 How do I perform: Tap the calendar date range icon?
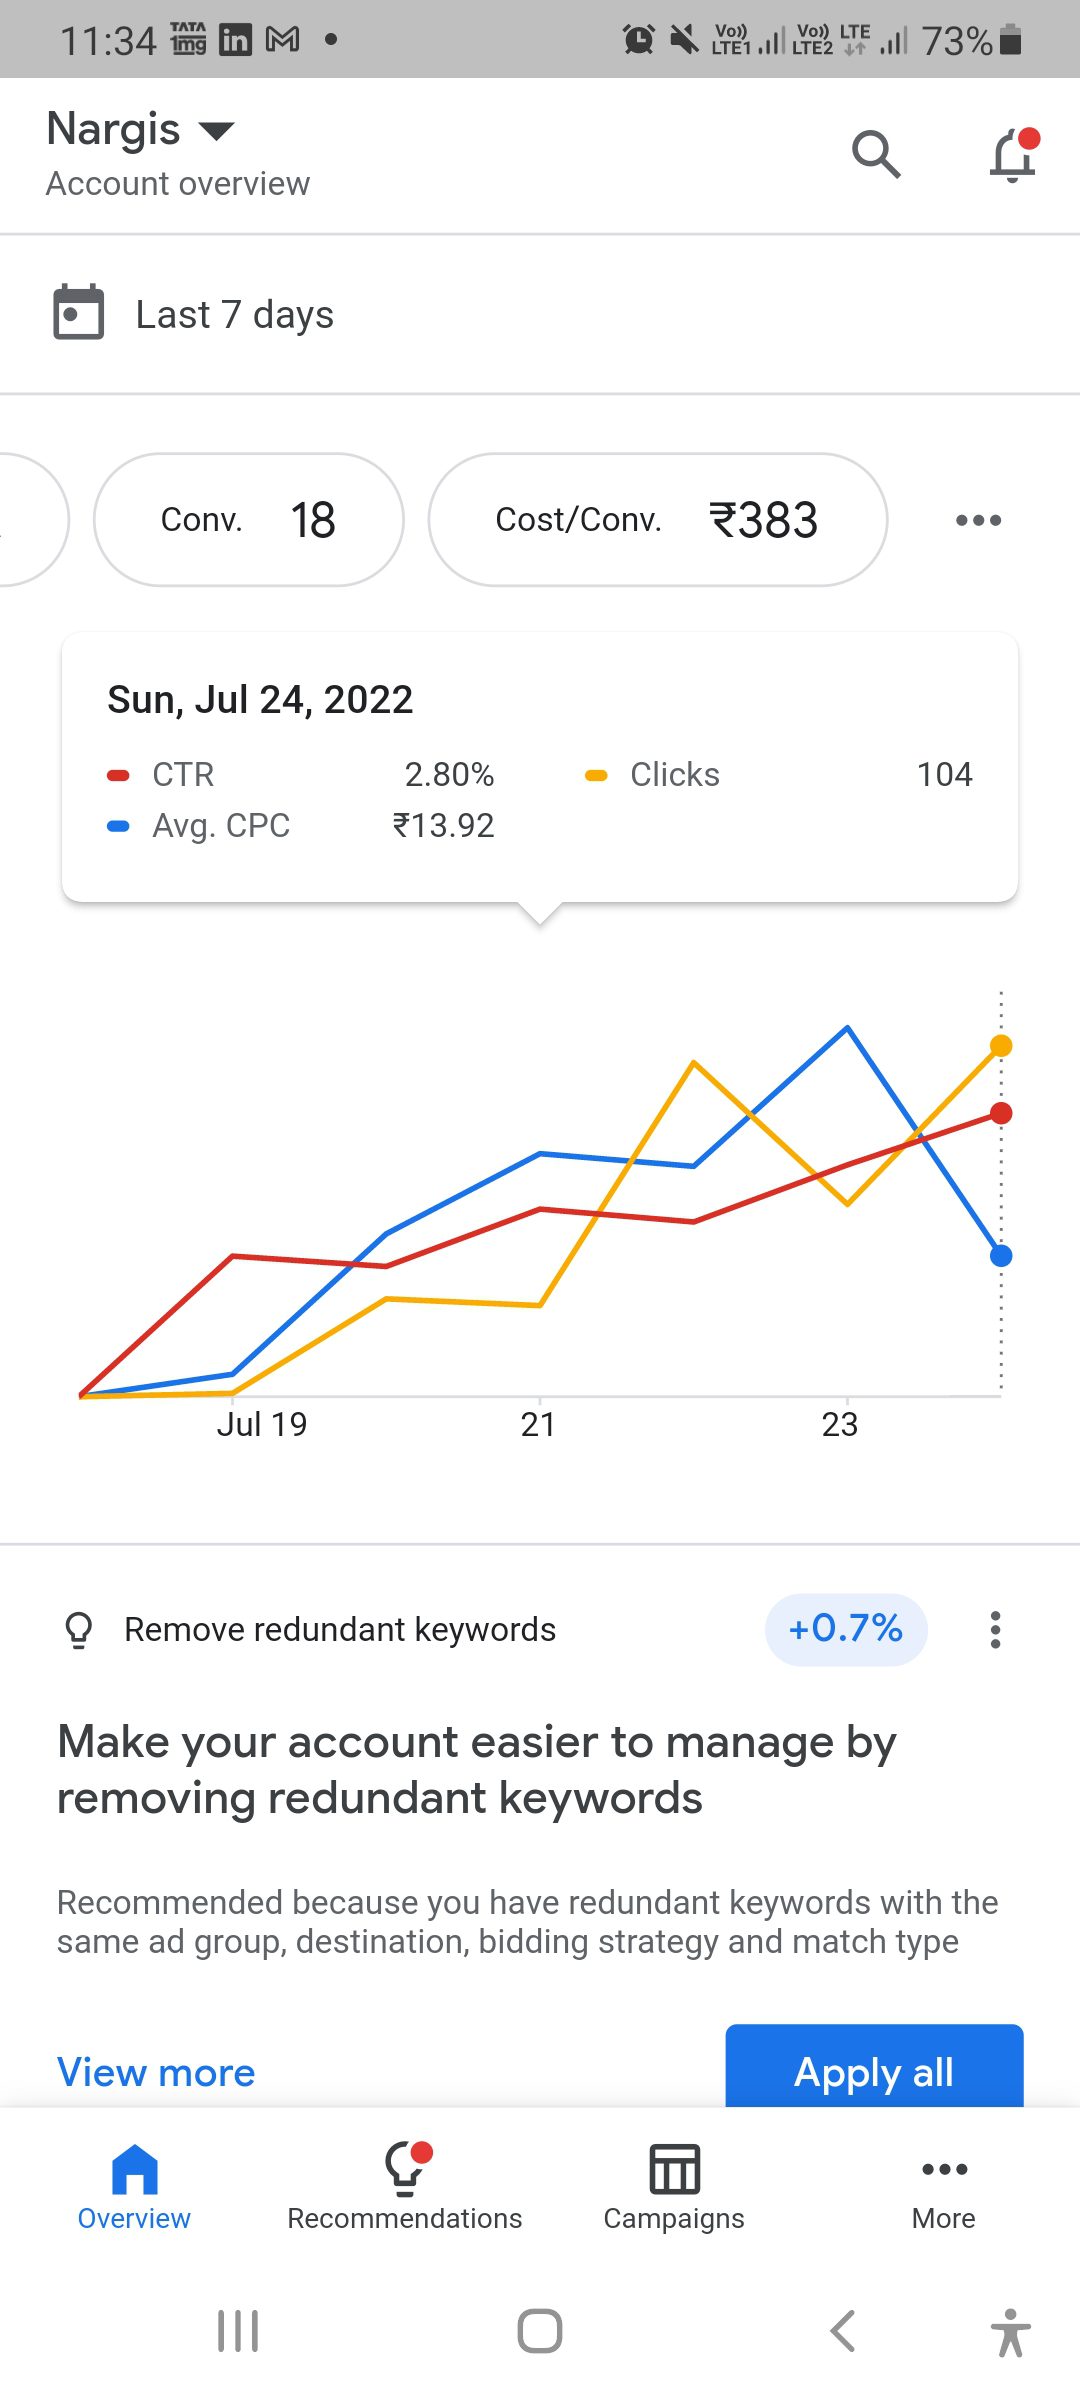pos(78,313)
